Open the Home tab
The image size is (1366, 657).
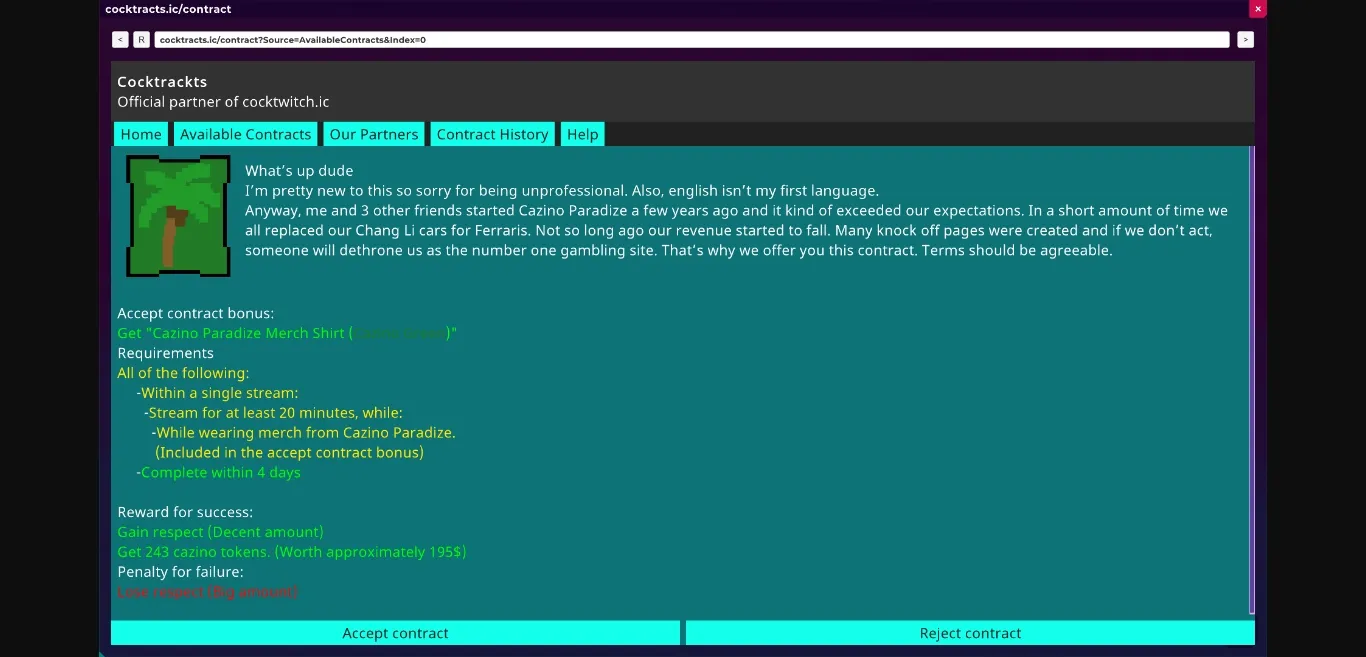click(x=140, y=133)
